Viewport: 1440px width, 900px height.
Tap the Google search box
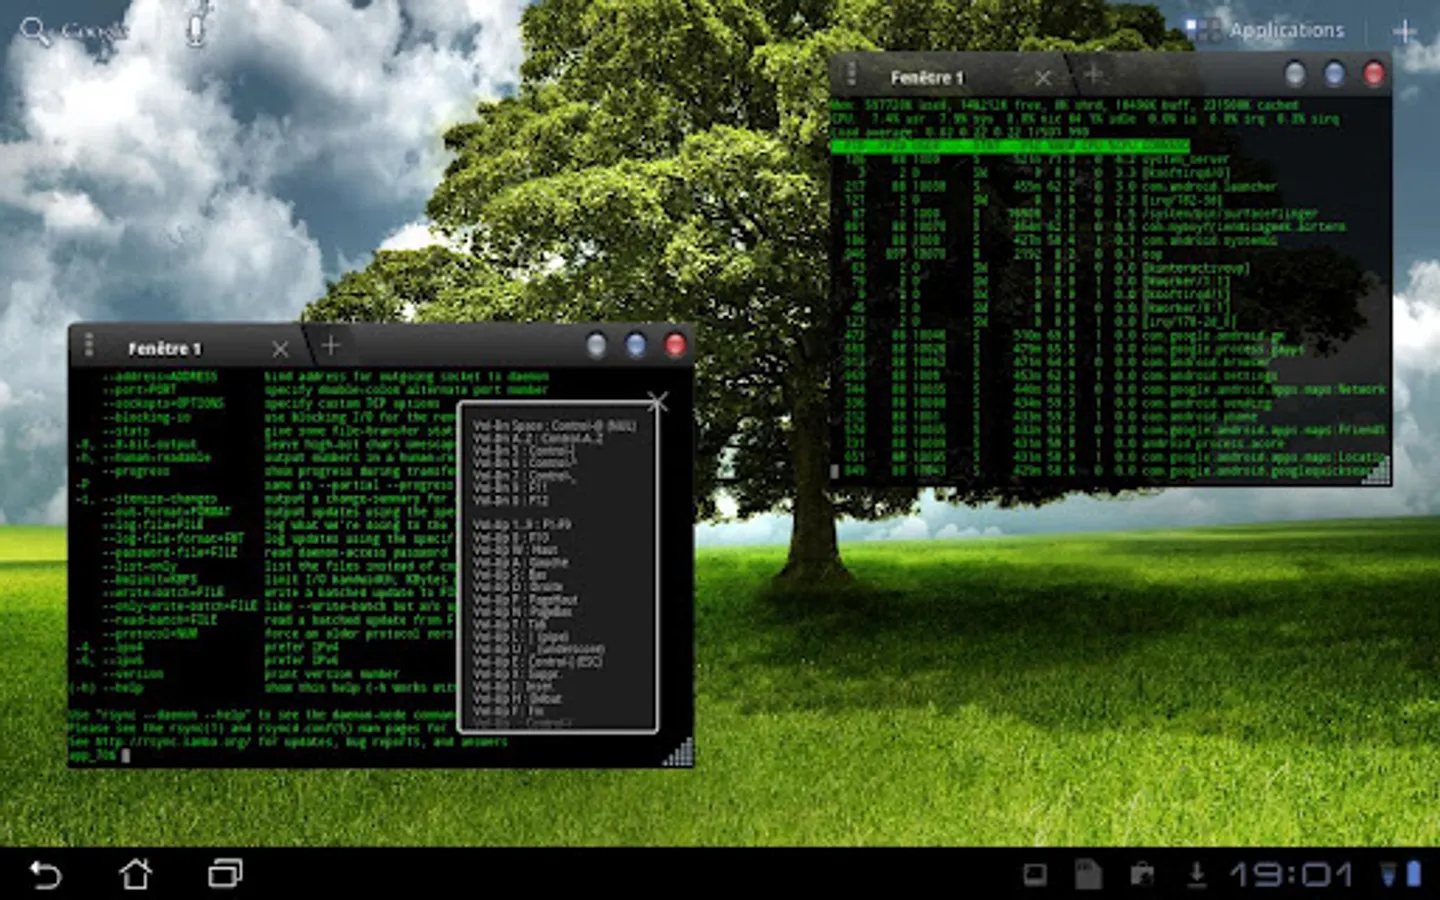[90, 31]
